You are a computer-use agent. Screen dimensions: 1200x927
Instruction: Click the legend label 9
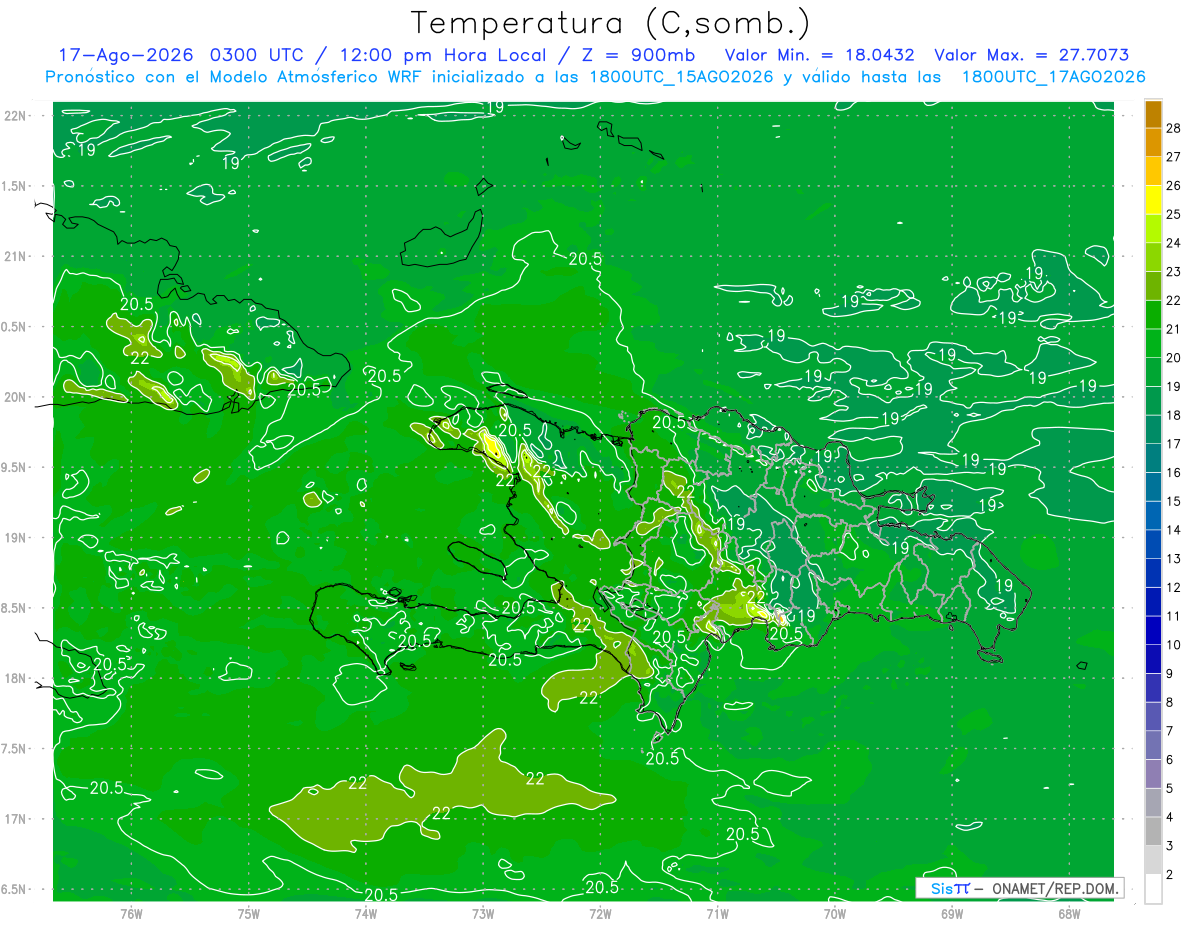tap(1170, 674)
